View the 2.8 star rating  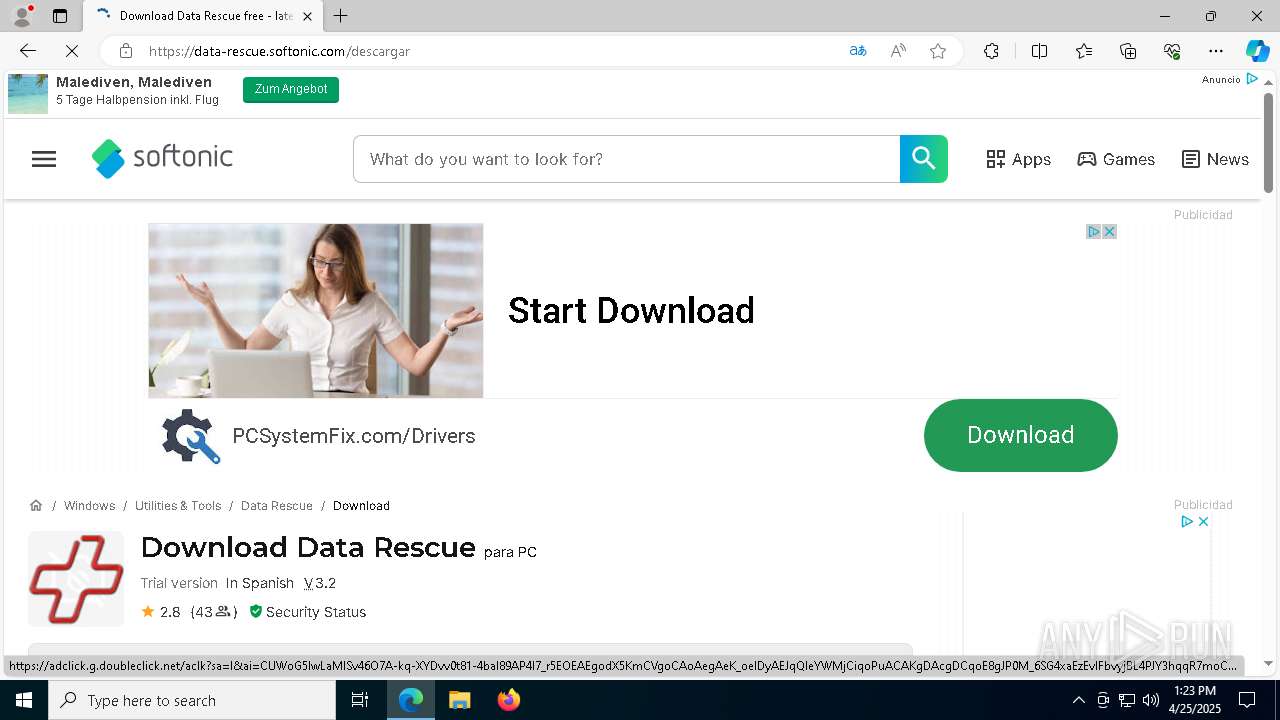click(161, 612)
